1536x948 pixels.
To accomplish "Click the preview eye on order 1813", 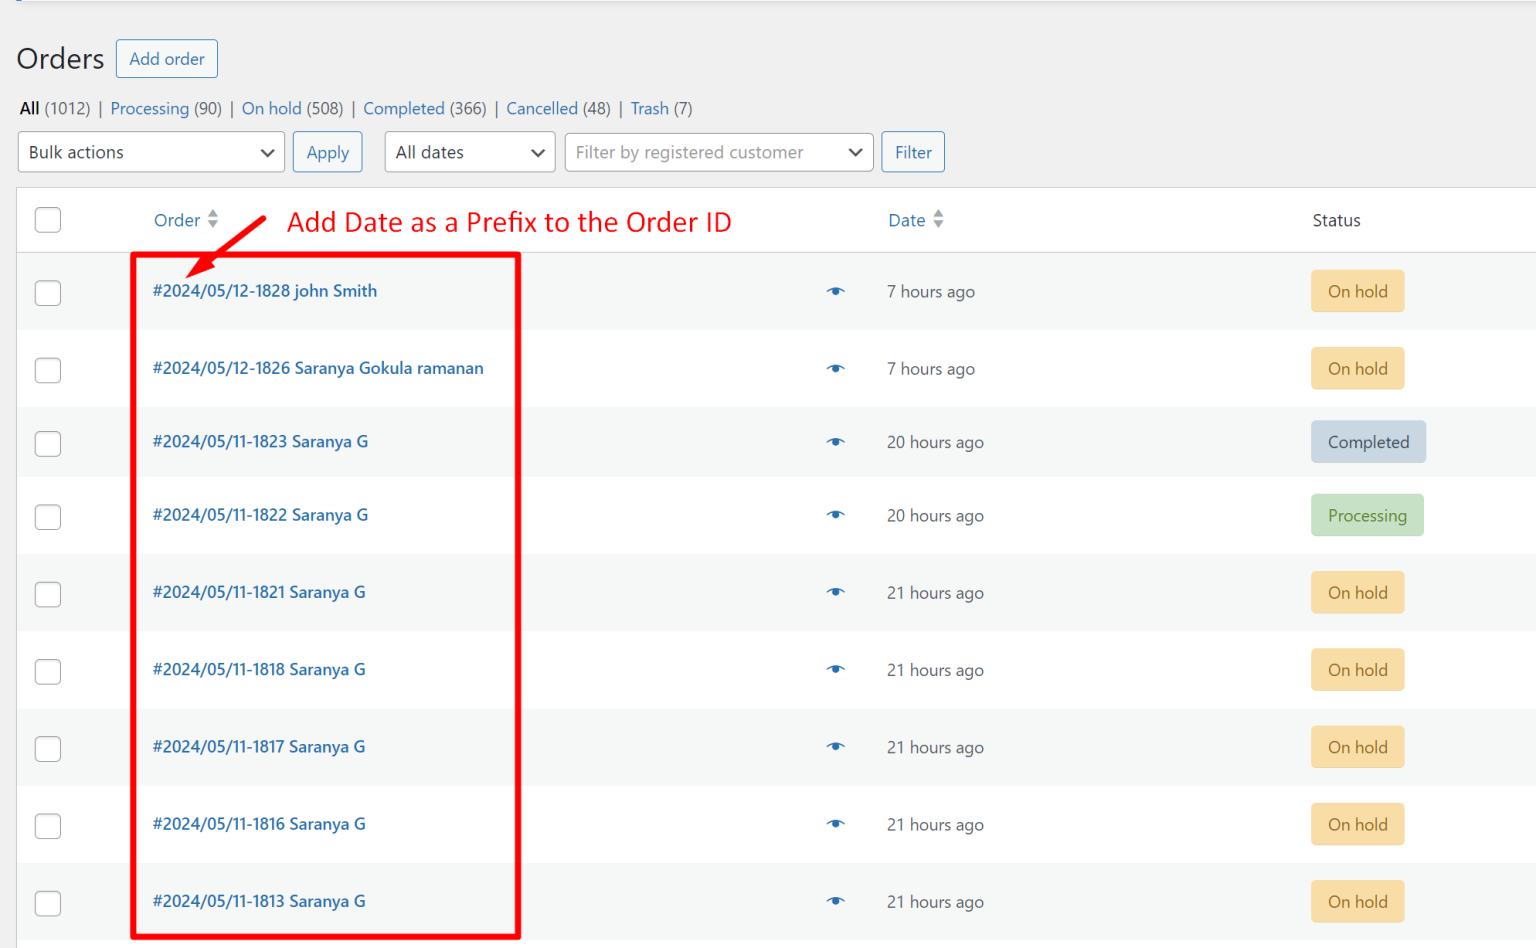I will (x=836, y=901).
